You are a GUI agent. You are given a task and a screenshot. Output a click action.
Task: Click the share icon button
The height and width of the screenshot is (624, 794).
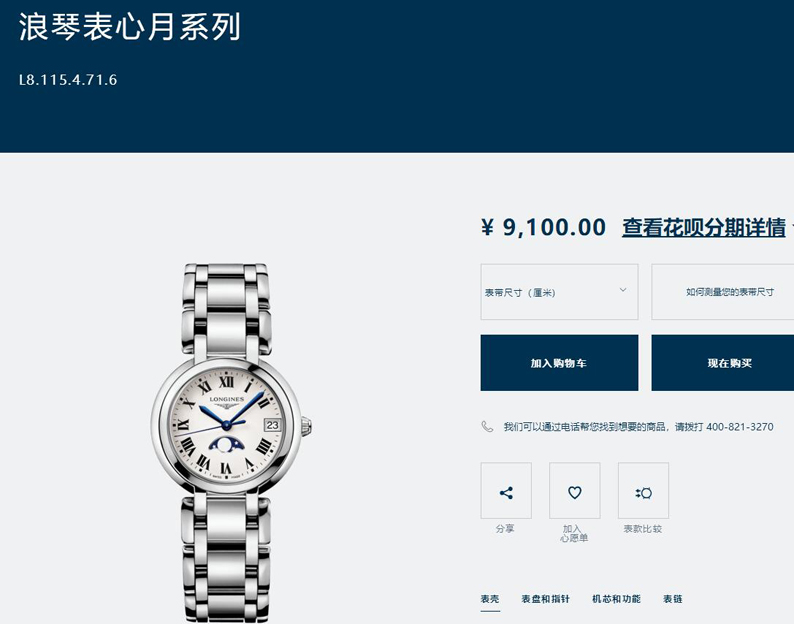[506, 490]
